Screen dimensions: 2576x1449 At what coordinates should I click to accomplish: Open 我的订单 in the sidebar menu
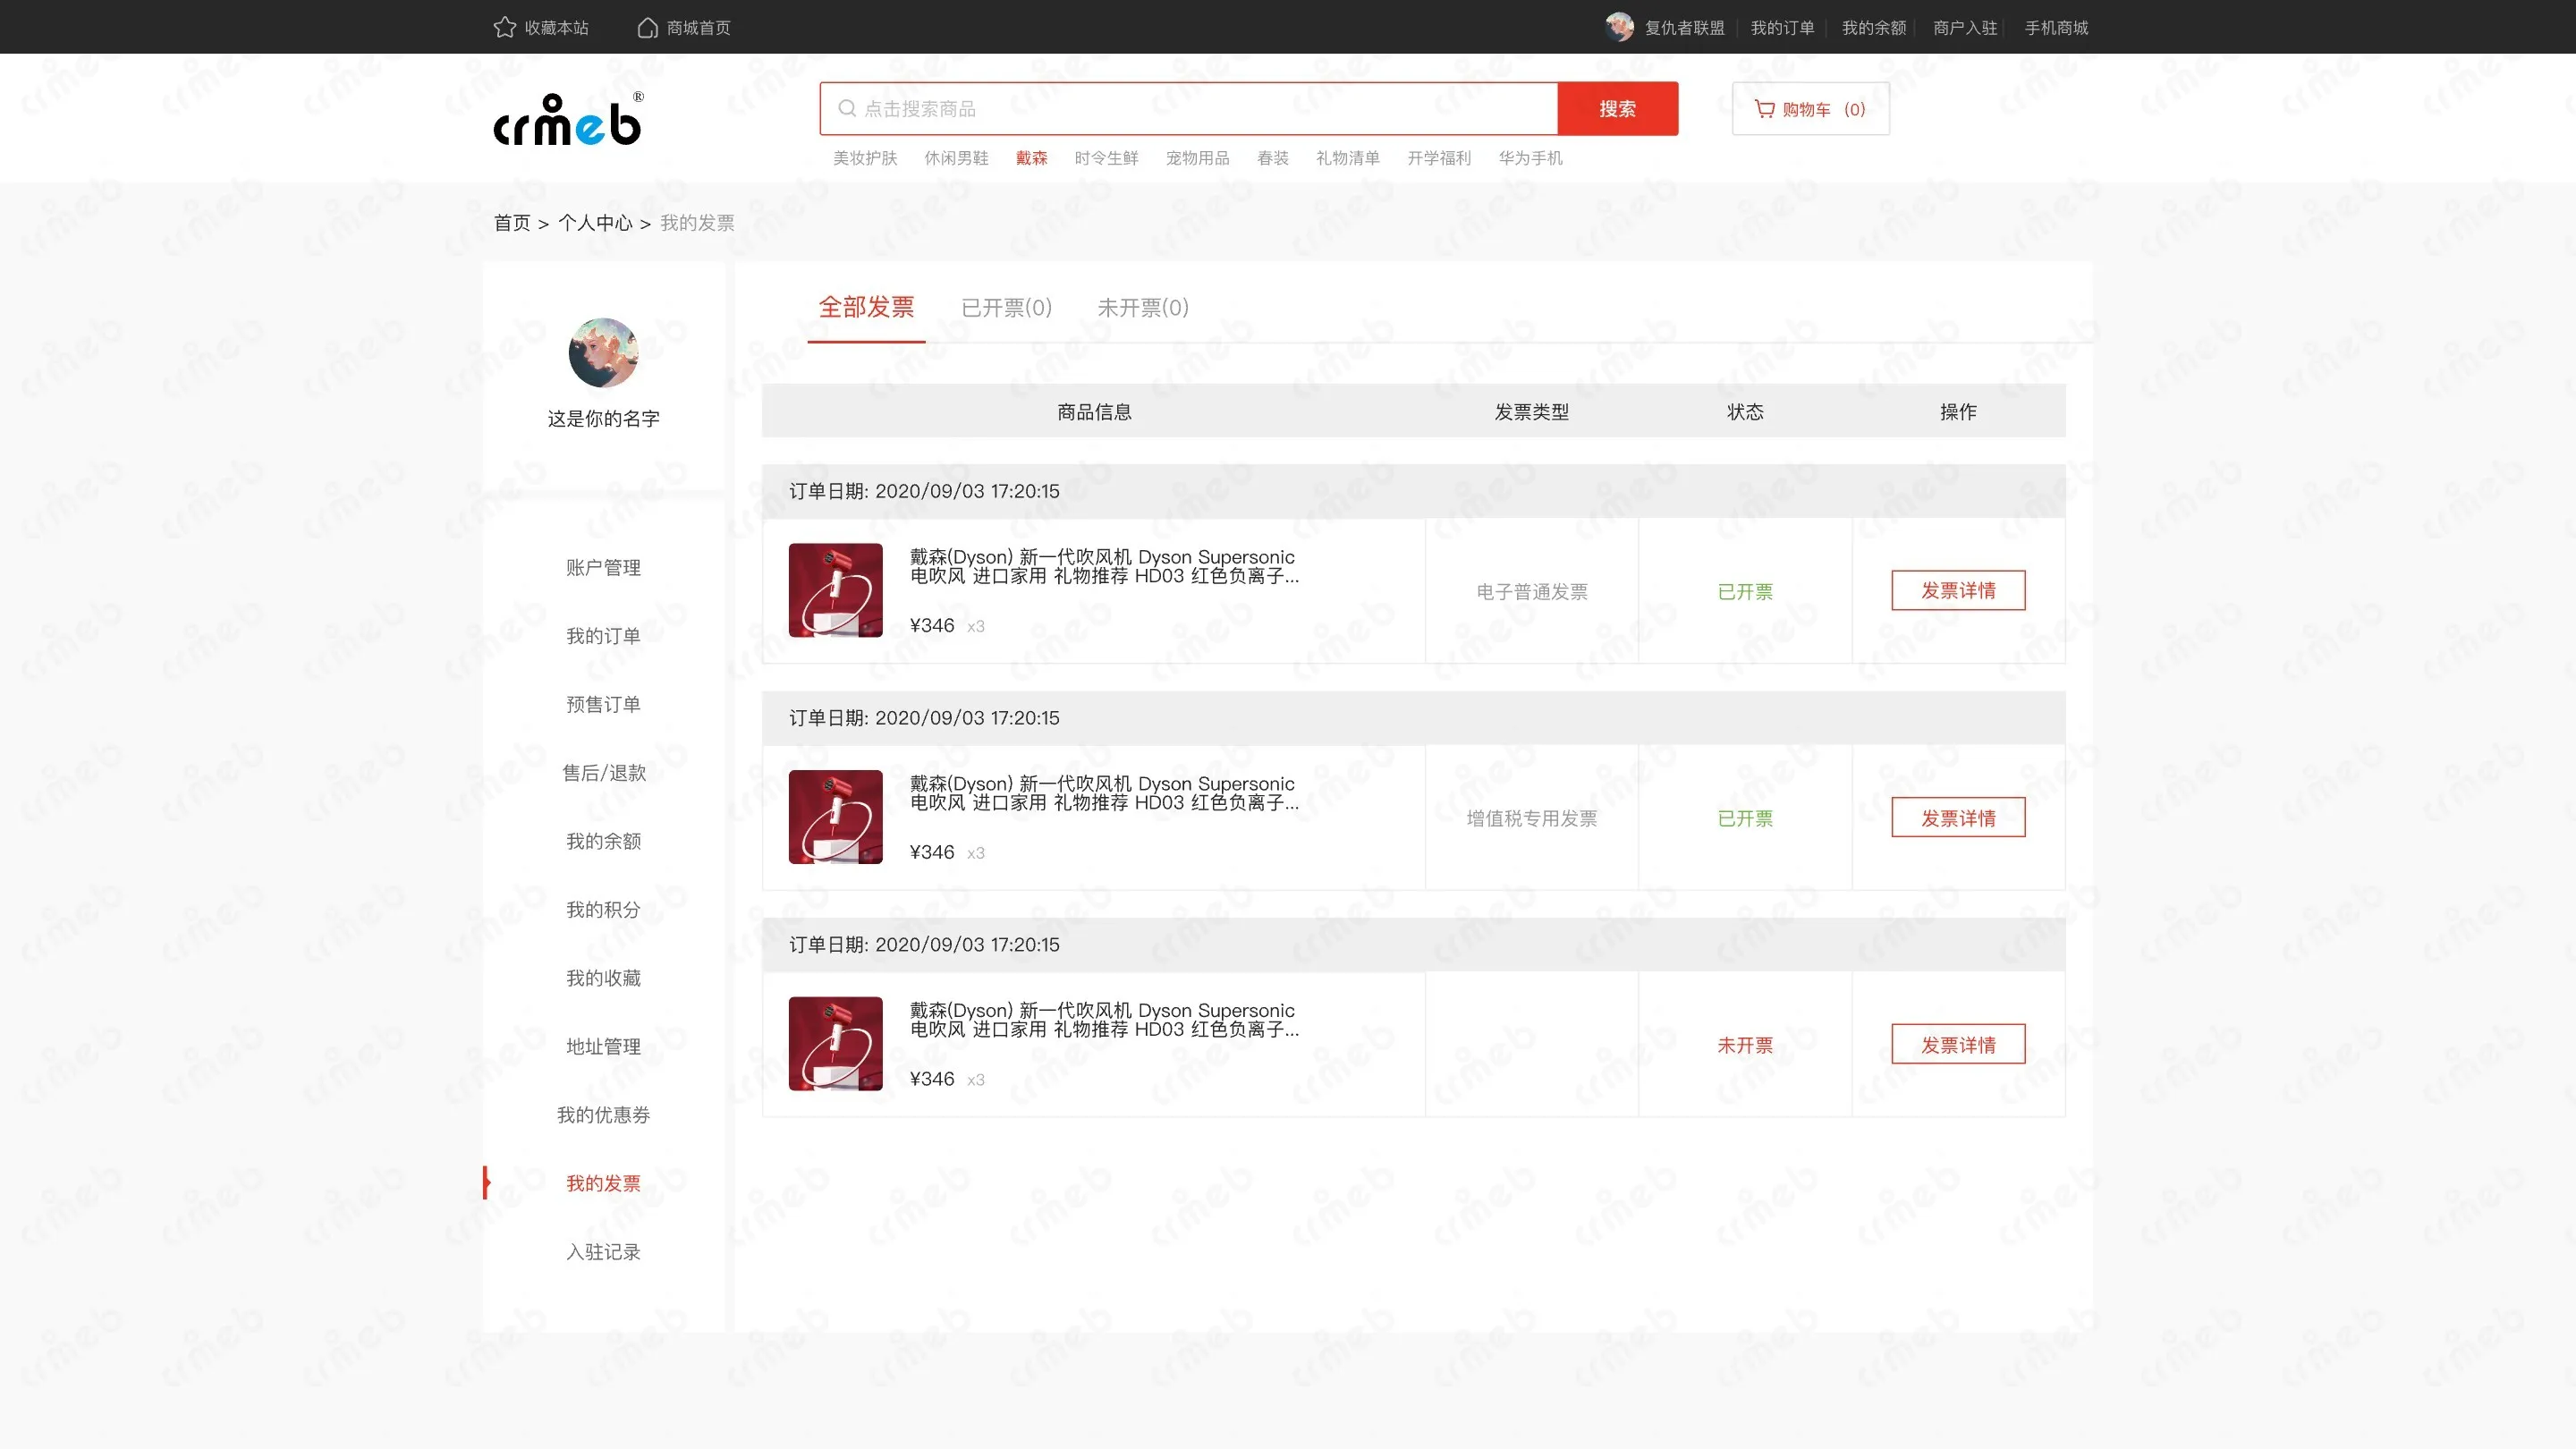[604, 636]
